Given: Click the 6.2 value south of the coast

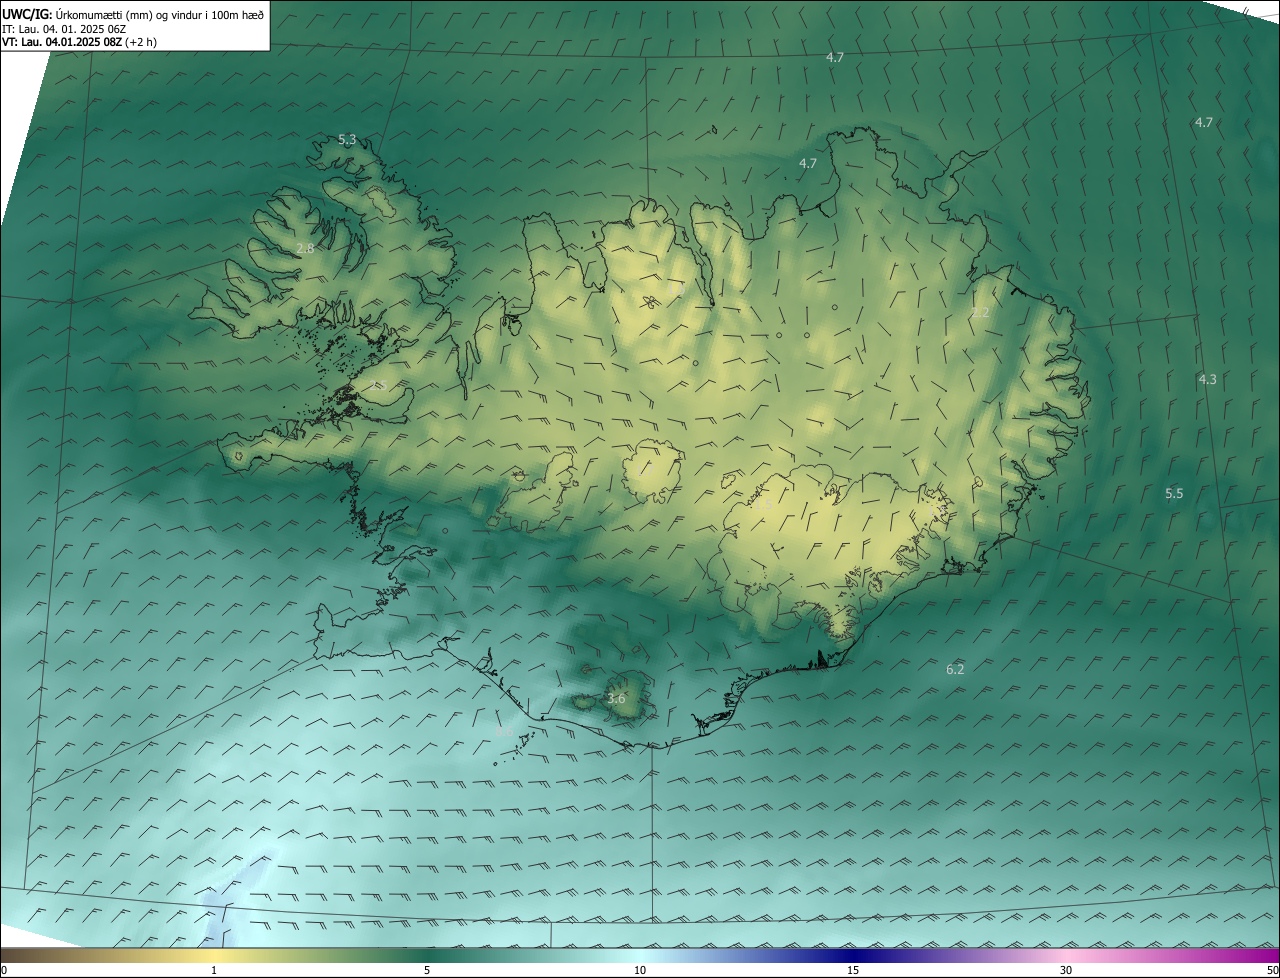Looking at the screenshot, I should pyautogui.click(x=955, y=669).
